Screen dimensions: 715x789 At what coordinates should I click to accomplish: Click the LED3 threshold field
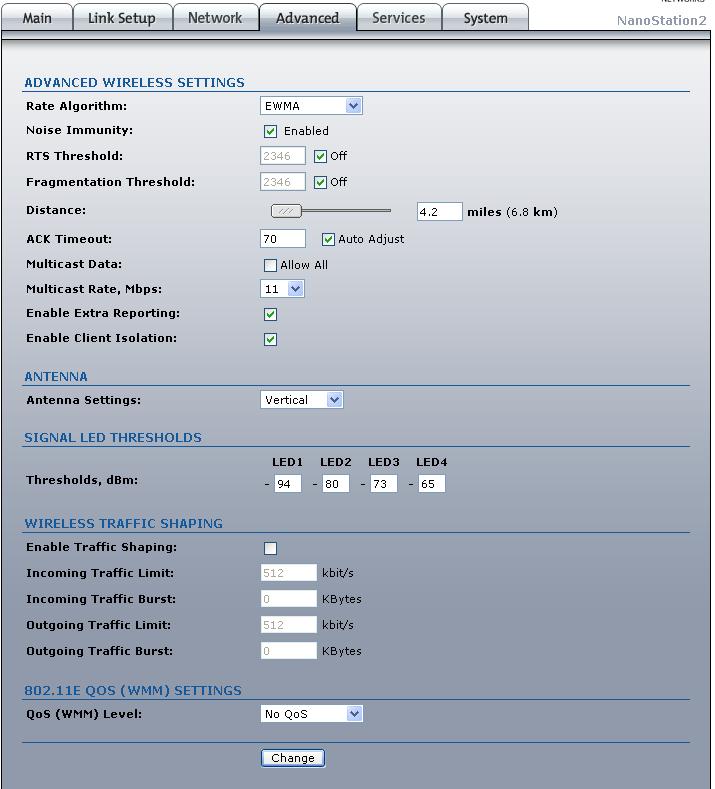point(383,484)
